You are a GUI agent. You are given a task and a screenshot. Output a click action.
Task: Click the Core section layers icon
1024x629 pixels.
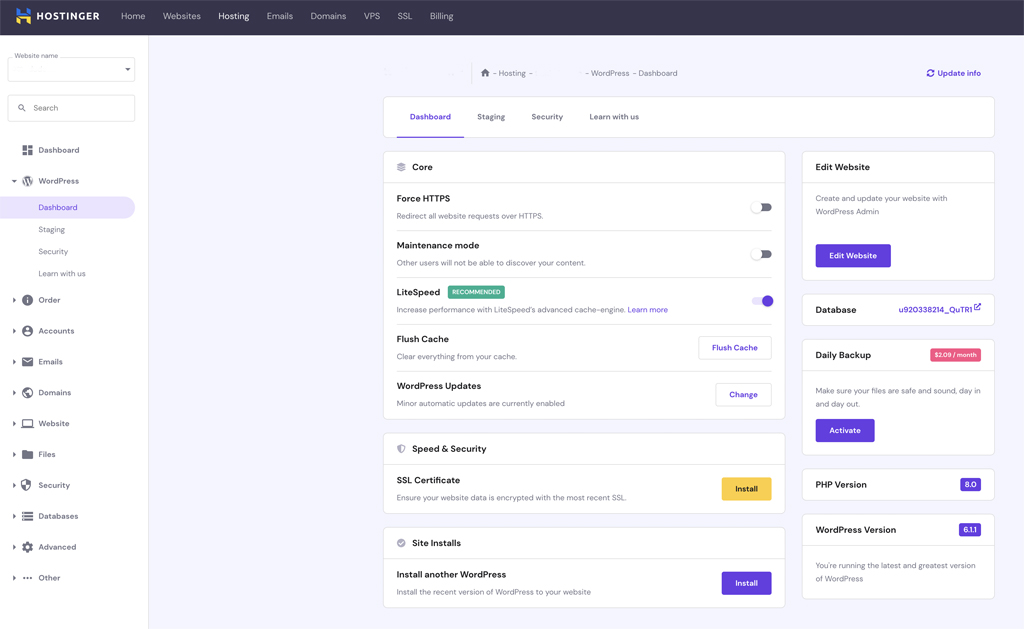point(401,167)
